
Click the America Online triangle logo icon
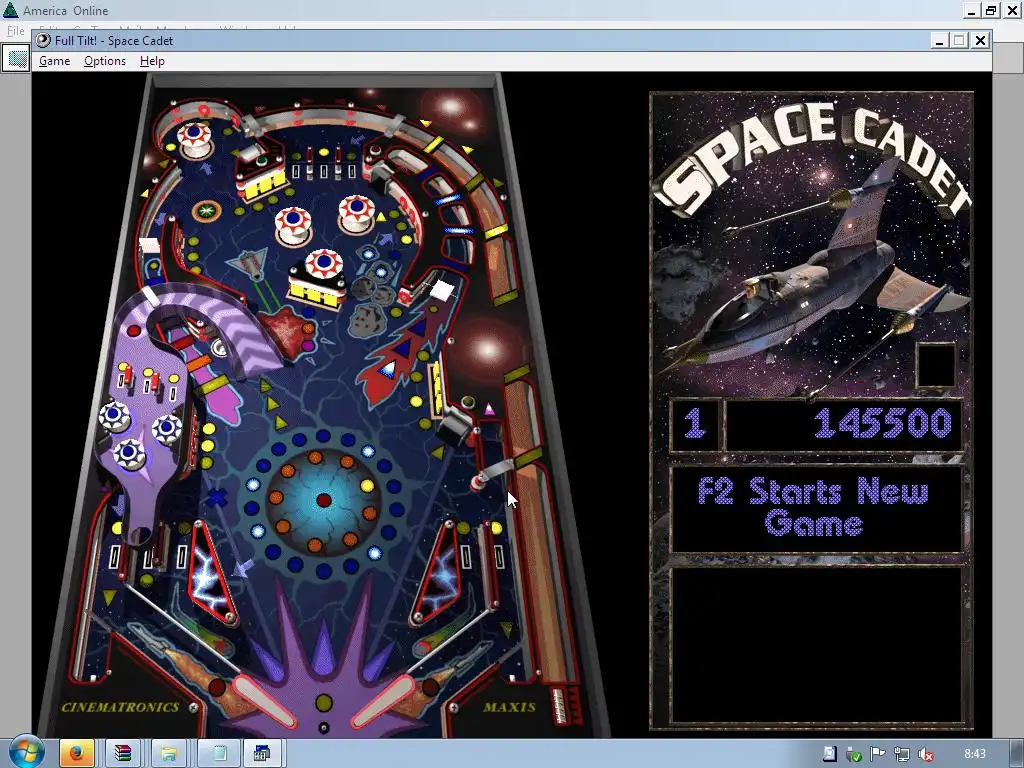[x=10, y=10]
